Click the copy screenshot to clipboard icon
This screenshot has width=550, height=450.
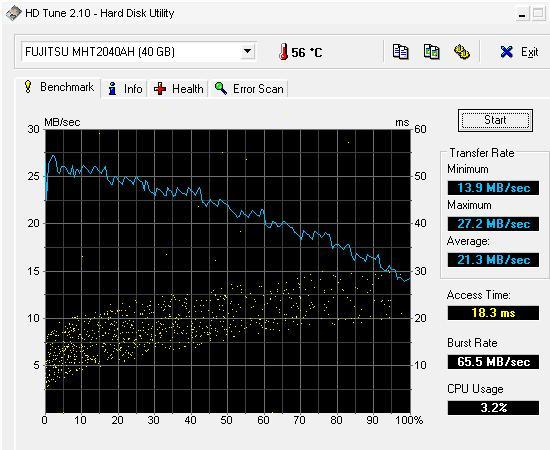(x=431, y=52)
